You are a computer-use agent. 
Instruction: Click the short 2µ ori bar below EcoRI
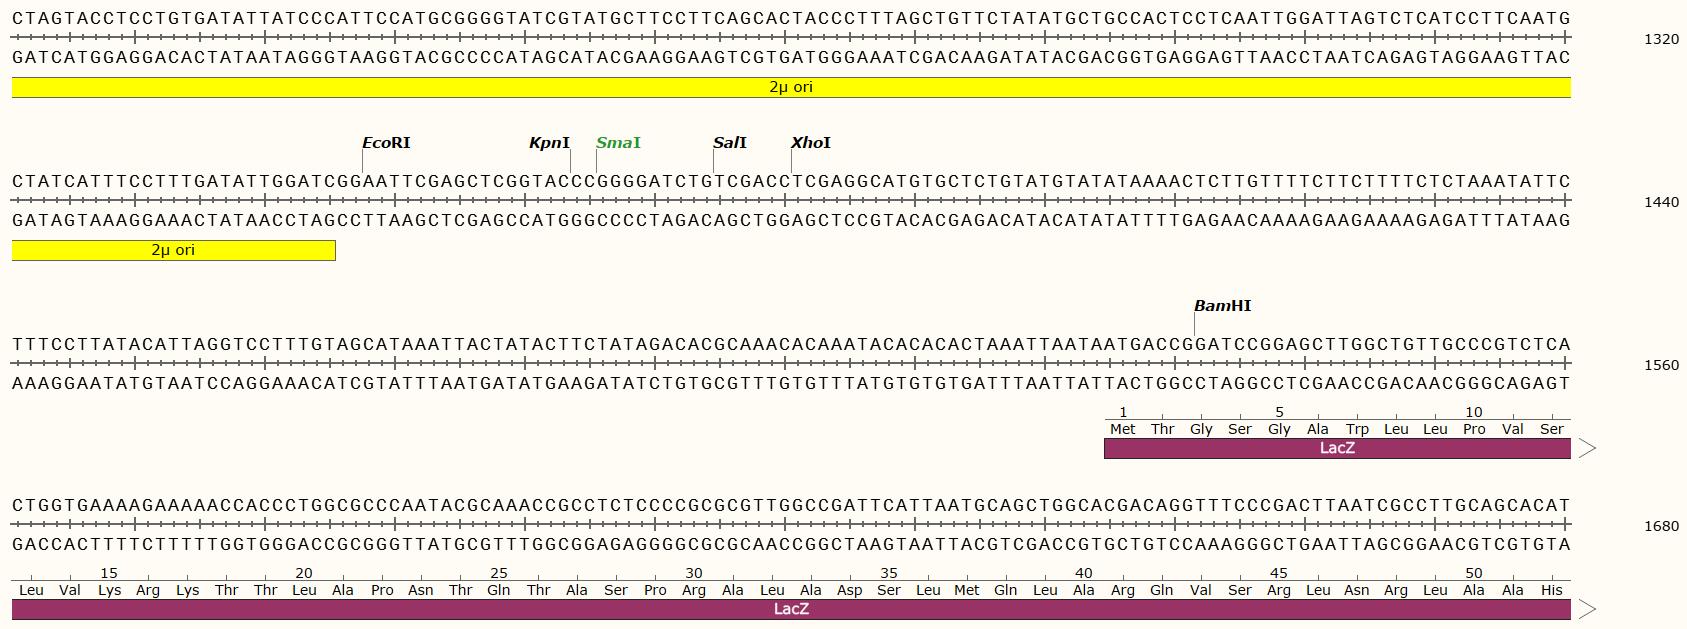pyautogui.click(x=173, y=250)
